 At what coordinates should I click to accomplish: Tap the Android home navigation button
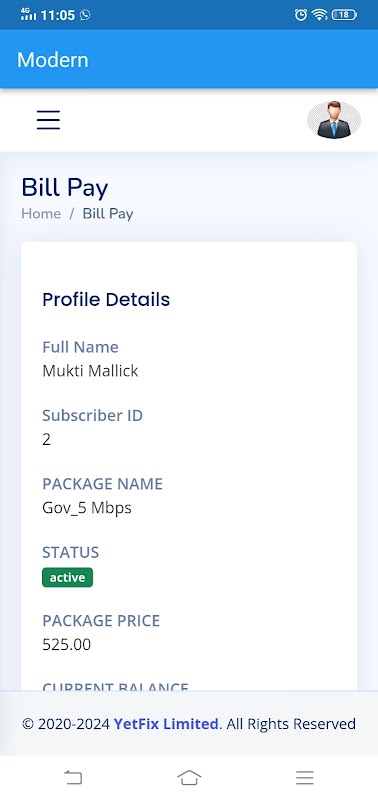click(189, 778)
